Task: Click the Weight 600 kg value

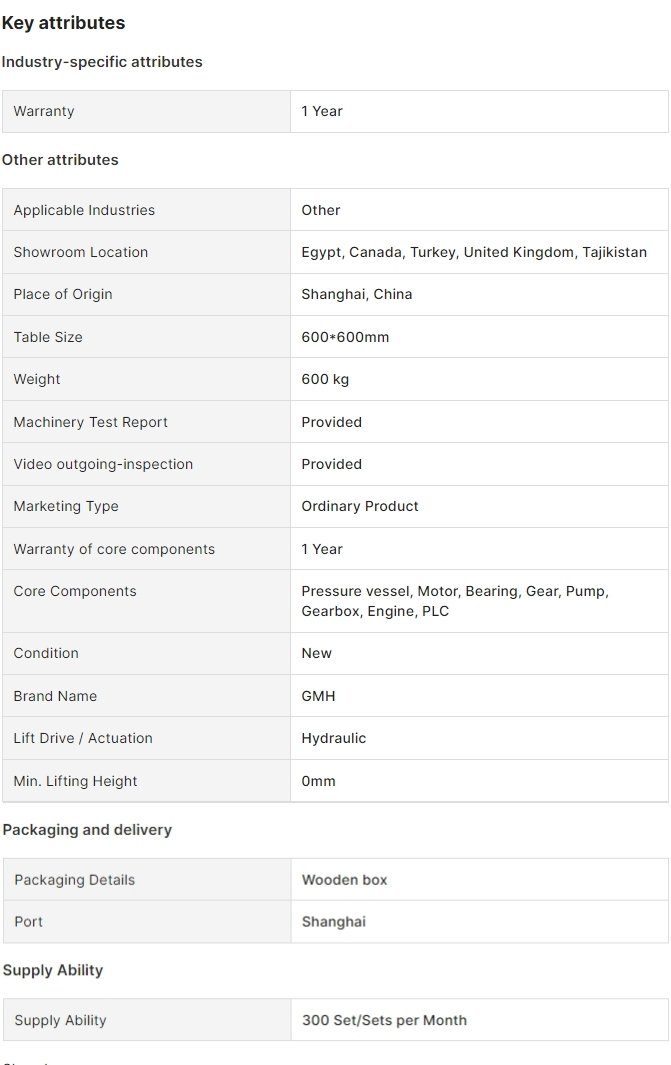Action: (325, 380)
